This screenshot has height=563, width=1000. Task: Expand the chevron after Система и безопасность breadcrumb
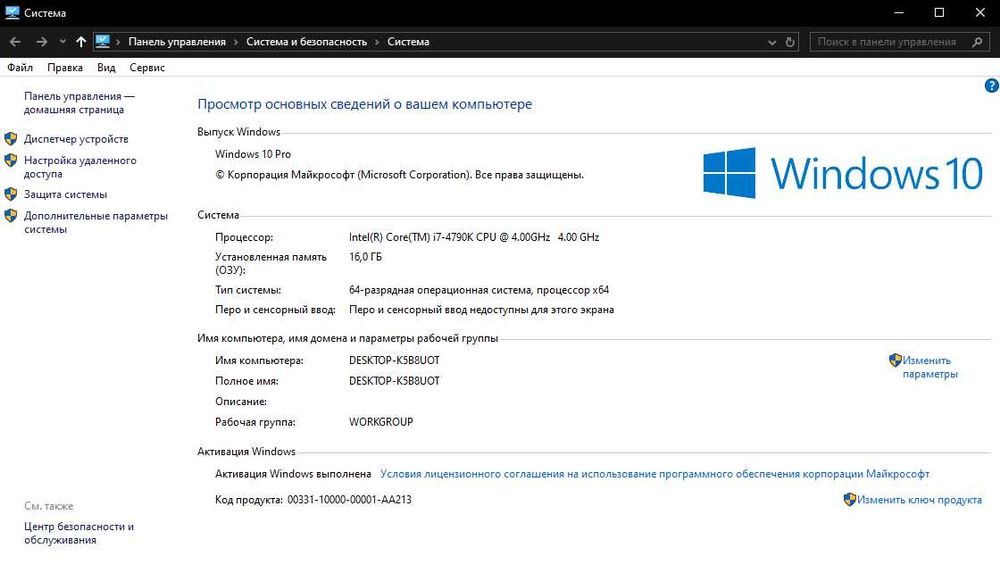[x=377, y=42]
